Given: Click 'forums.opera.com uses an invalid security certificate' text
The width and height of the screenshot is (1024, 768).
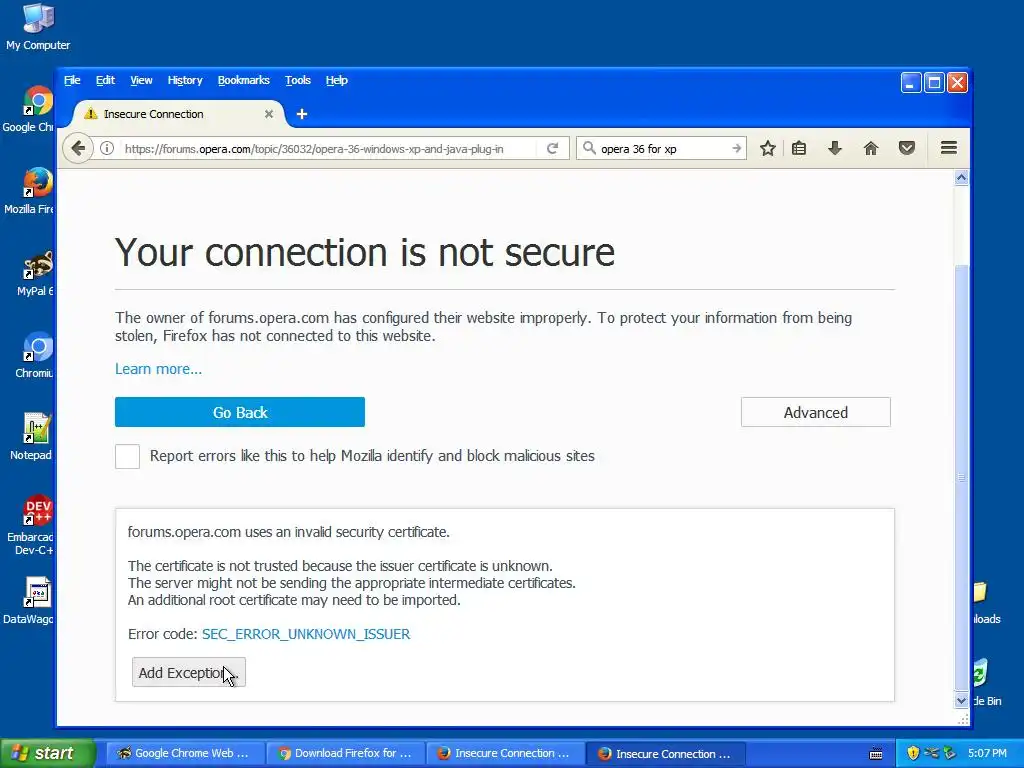Looking at the screenshot, I should (x=289, y=532).
